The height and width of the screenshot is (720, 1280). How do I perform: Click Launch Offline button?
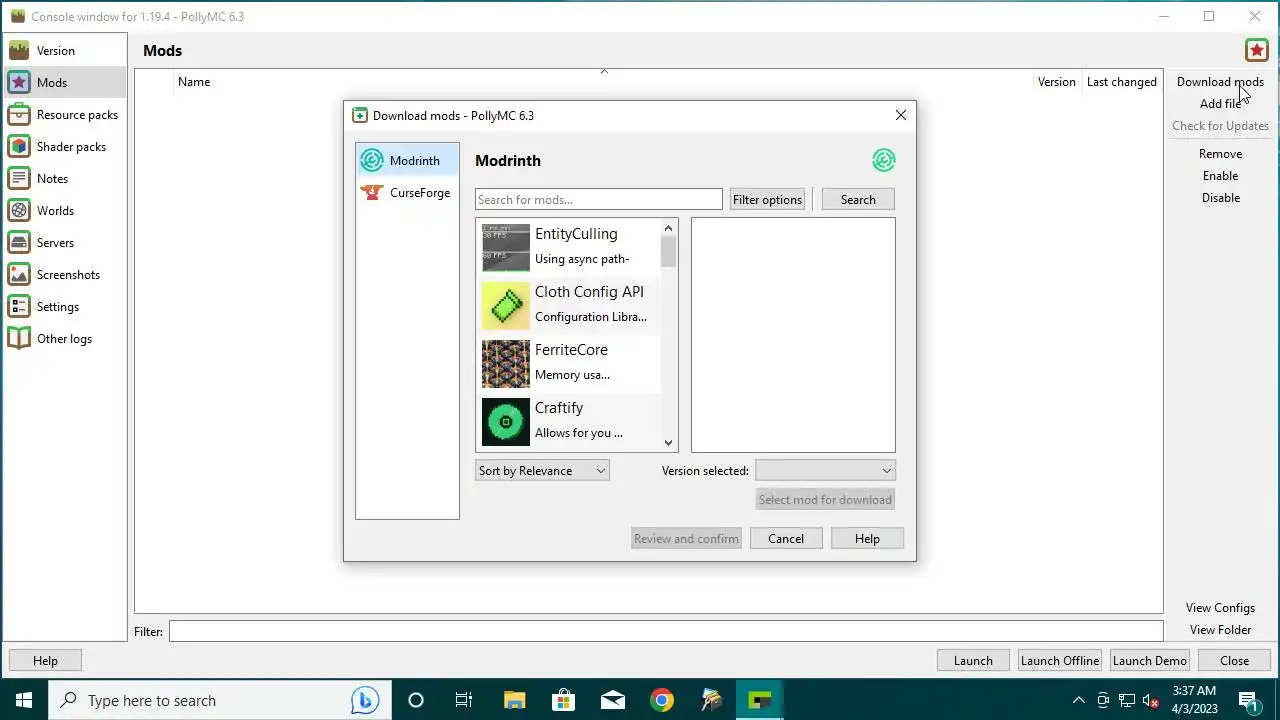point(1060,661)
